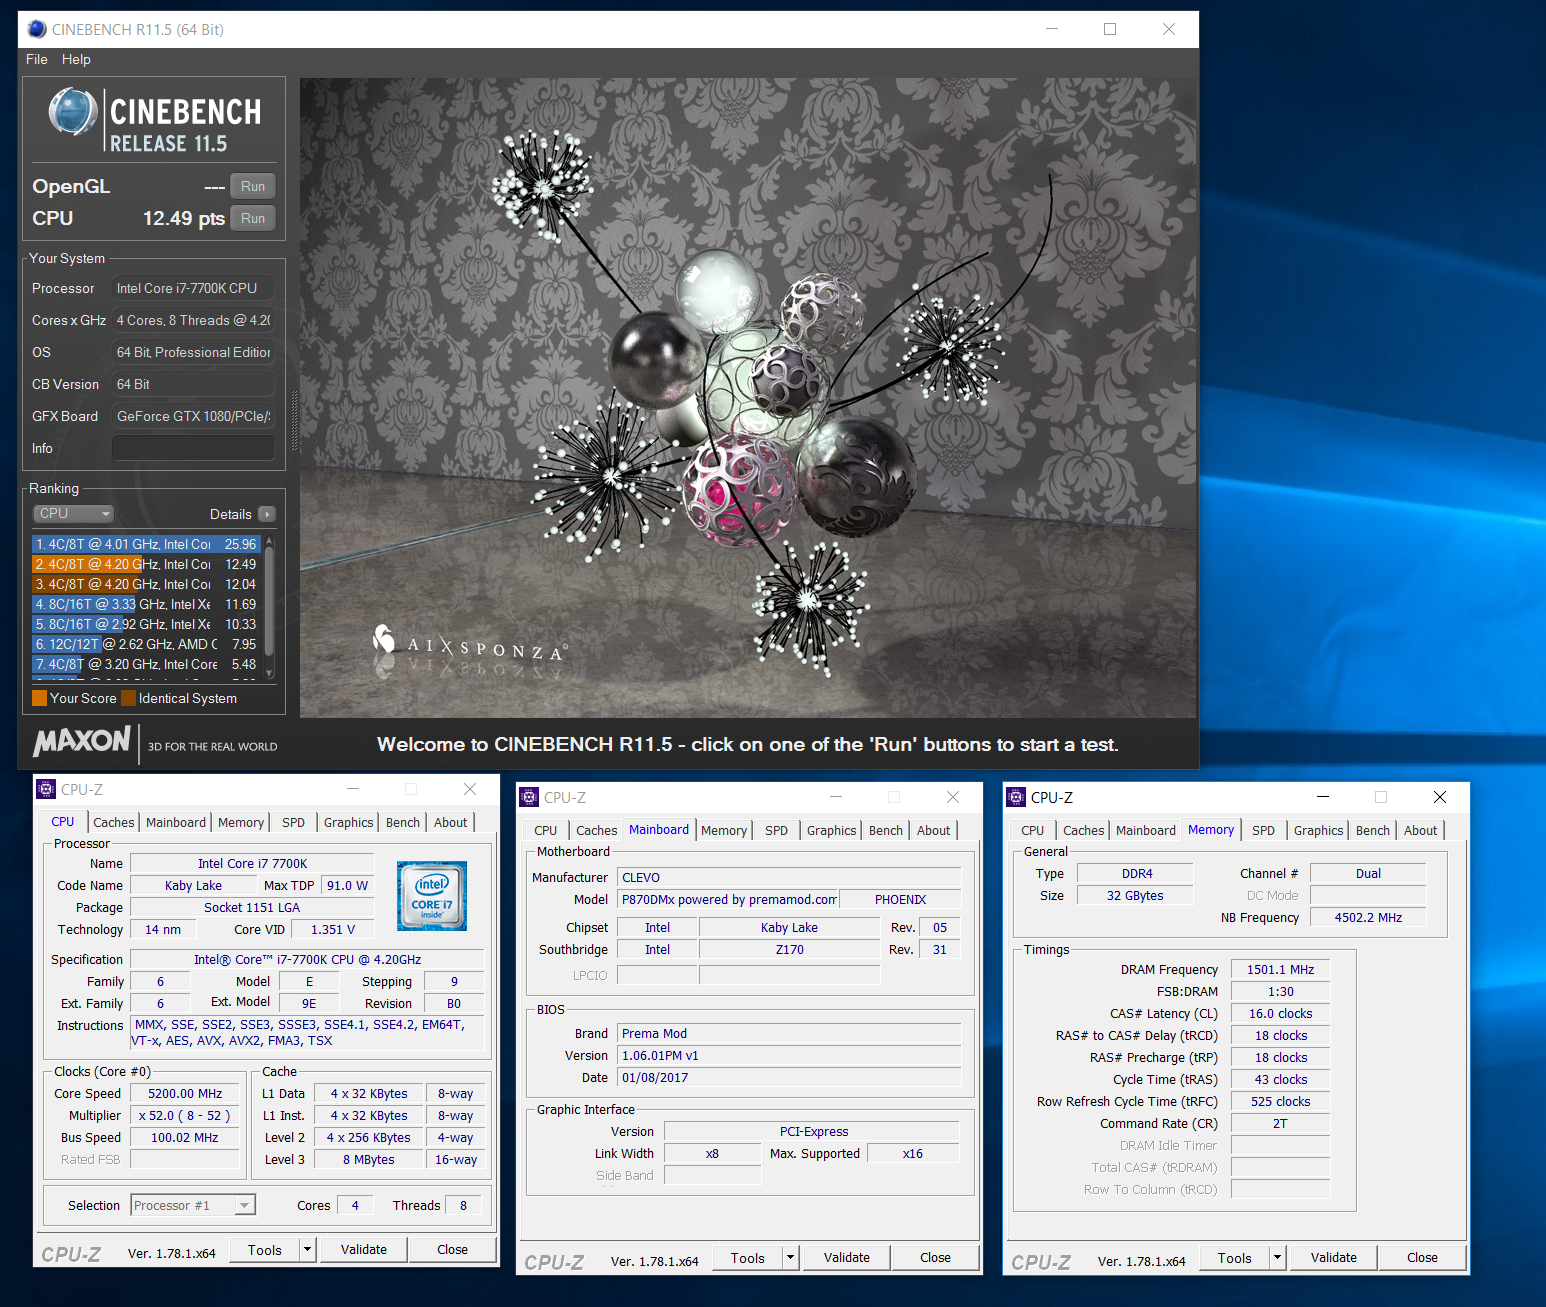This screenshot has height=1307, width=1546.
Task: Click the Info input field
Action: pos(193,448)
